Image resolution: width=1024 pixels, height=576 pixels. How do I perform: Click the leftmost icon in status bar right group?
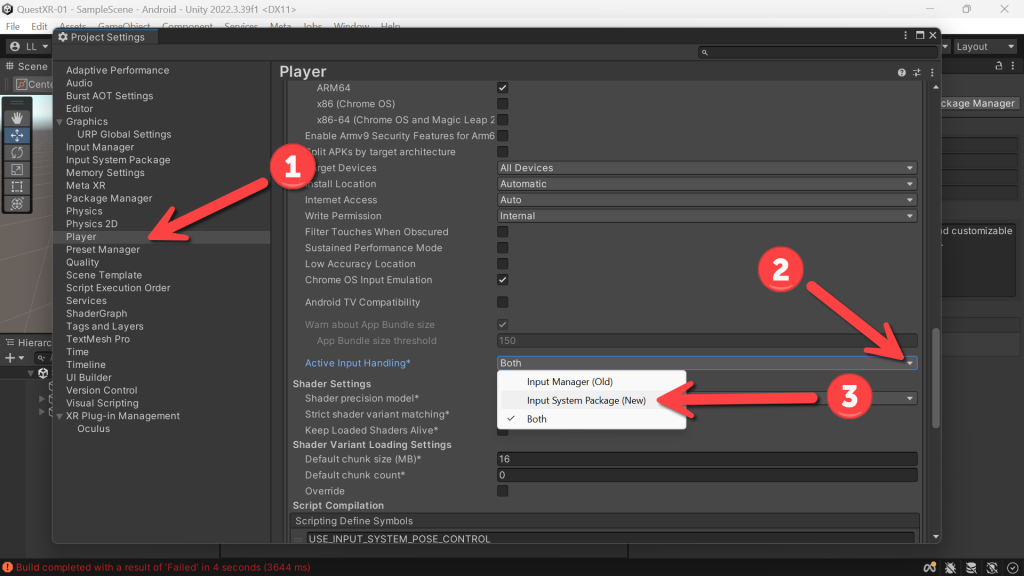929,568
